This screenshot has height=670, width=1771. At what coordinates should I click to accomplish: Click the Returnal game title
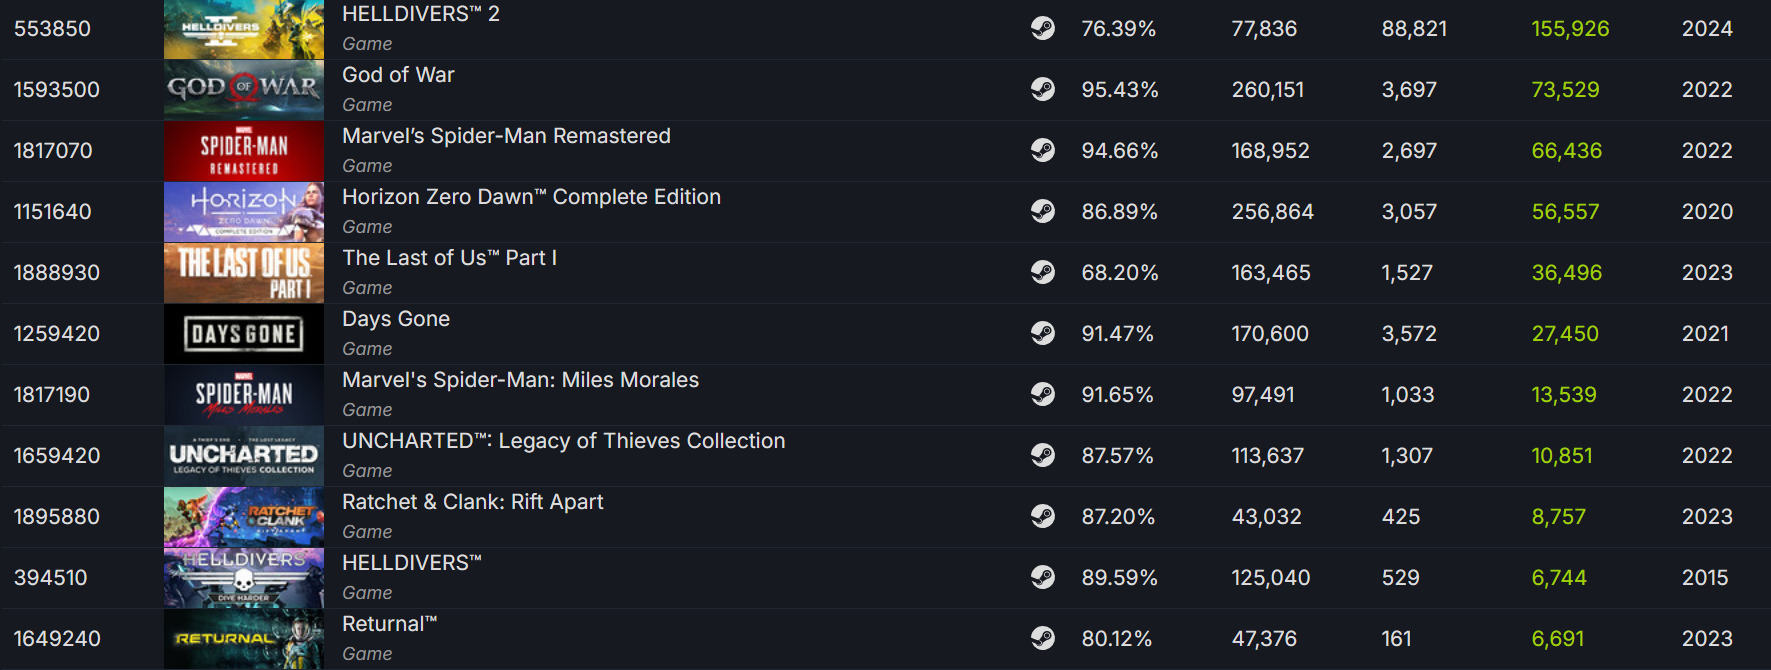coord(389,624)
